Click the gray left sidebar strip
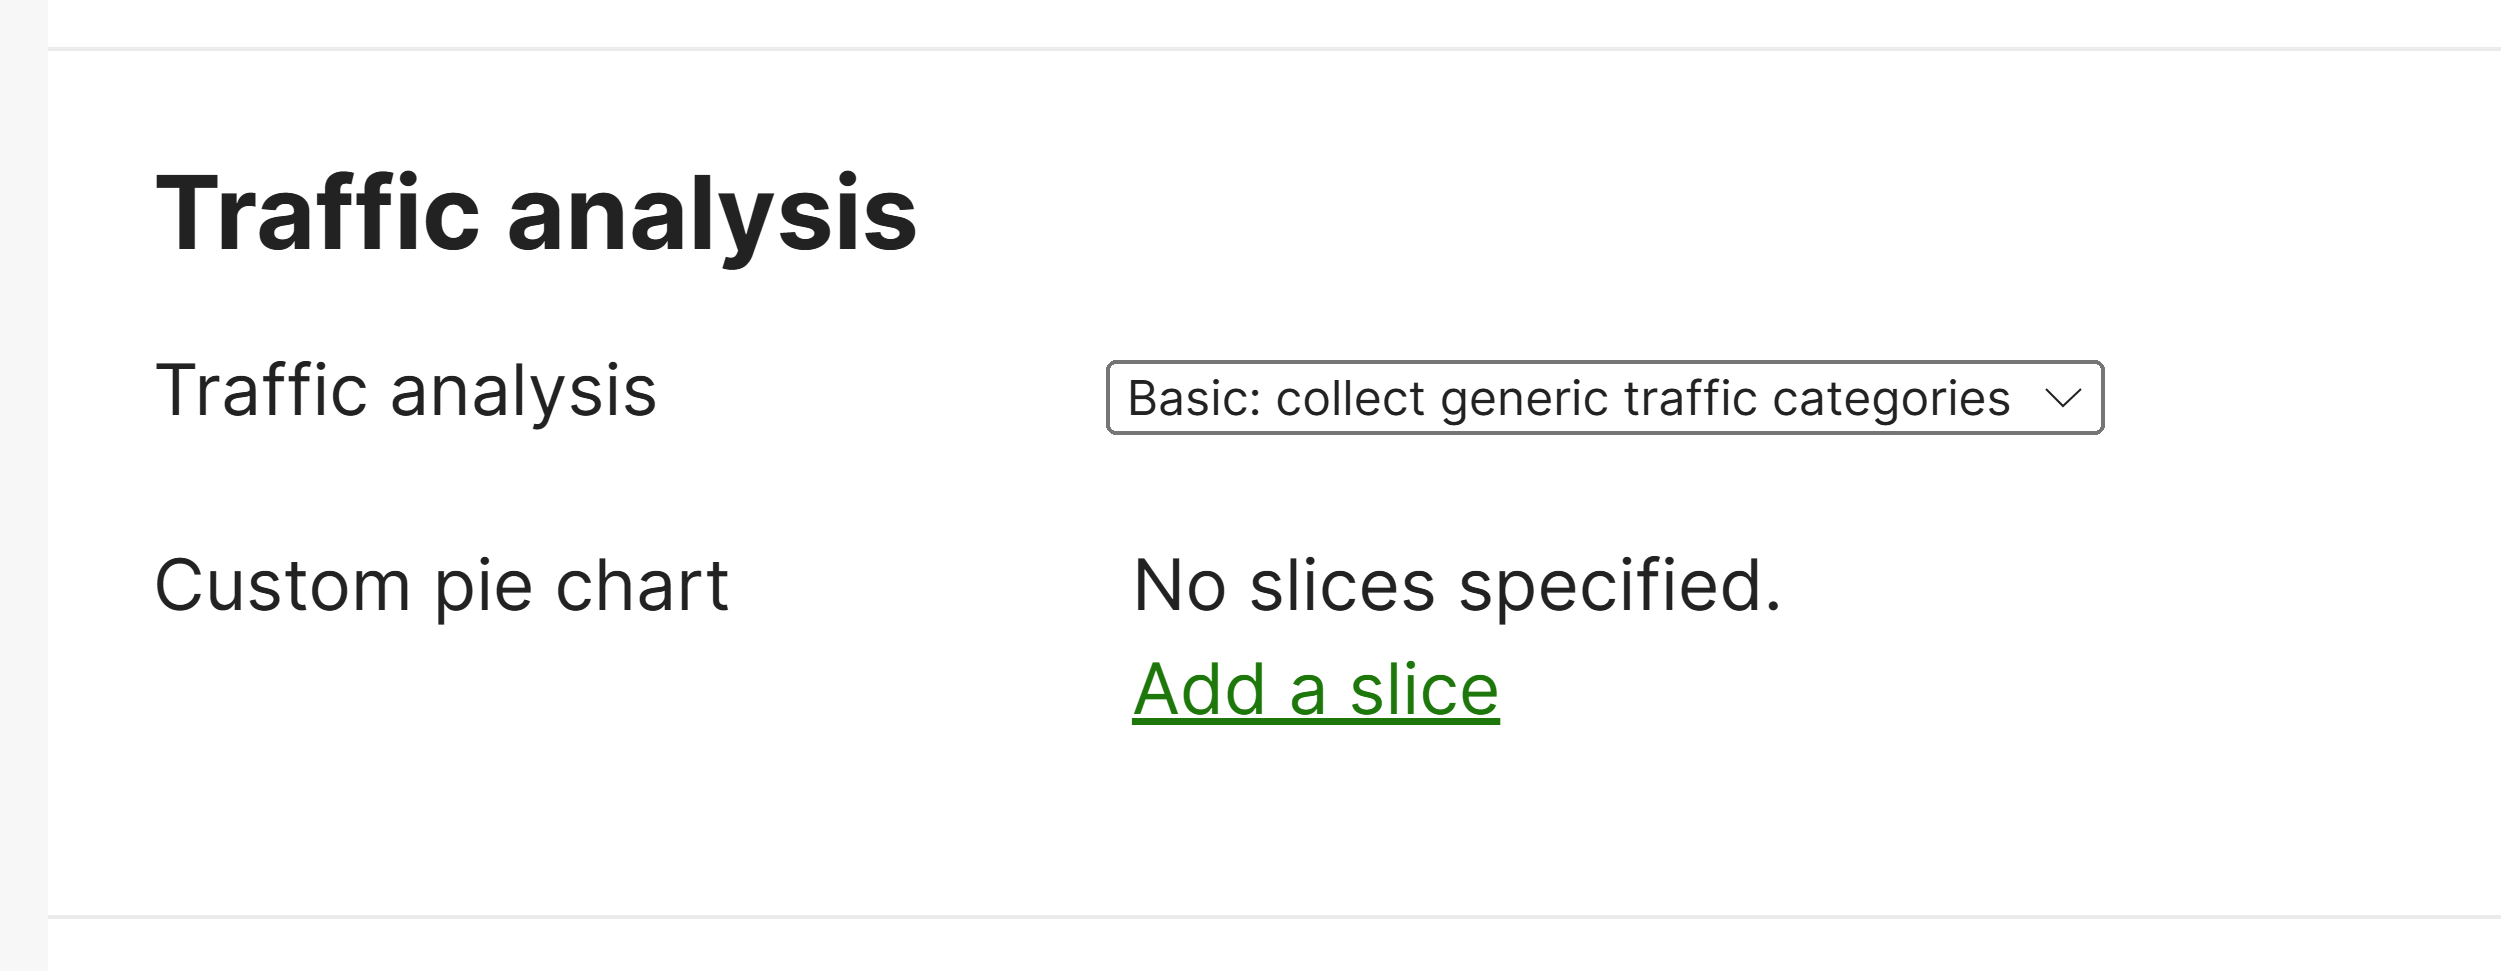 point(23,485)
